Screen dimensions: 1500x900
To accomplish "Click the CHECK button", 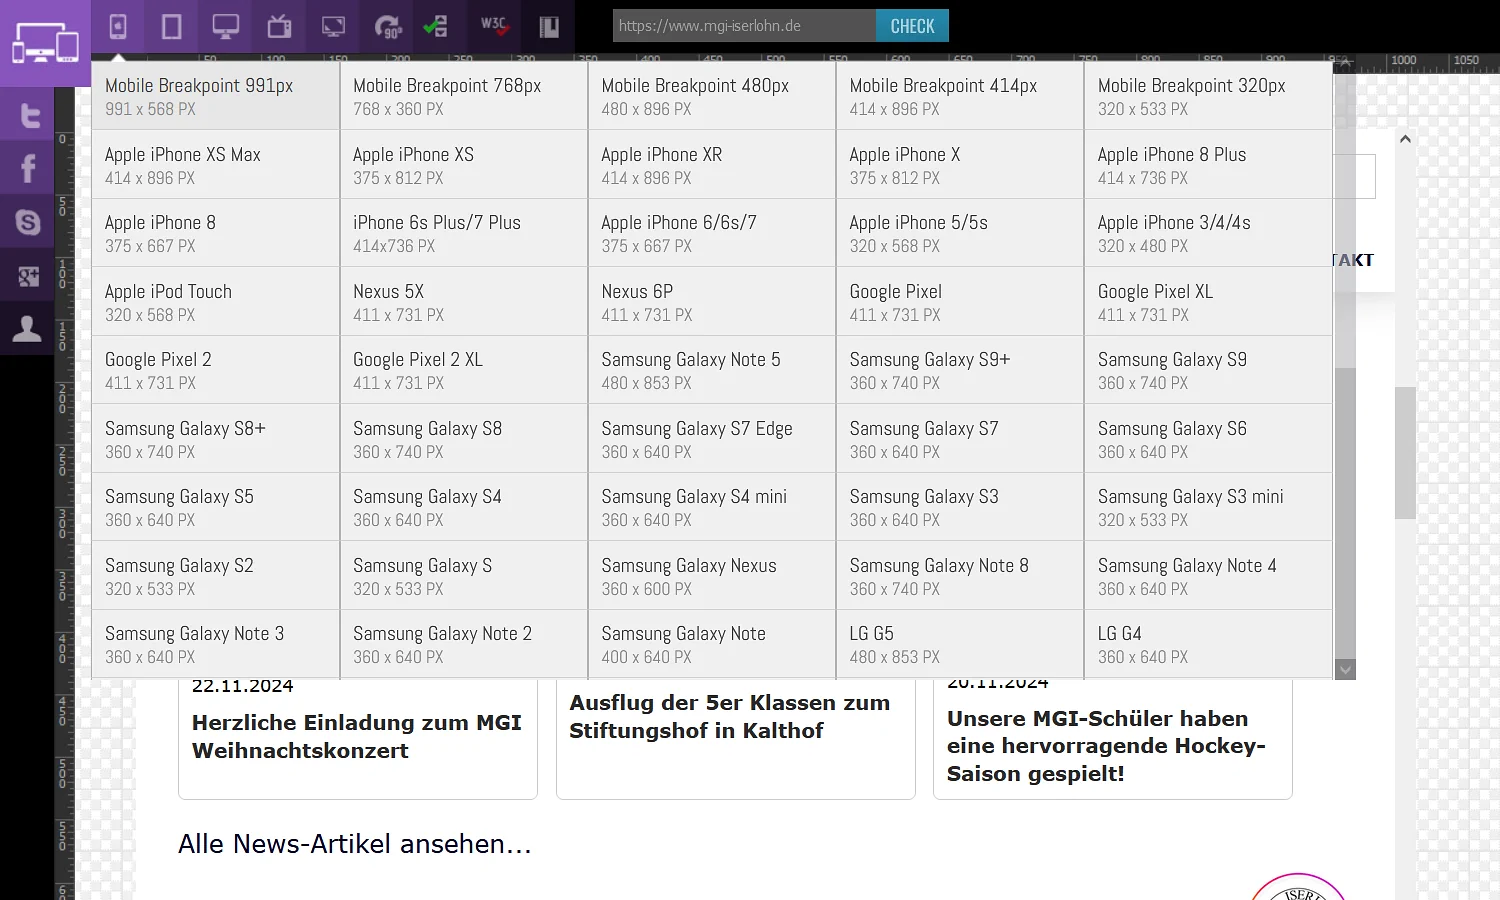I will [912, 26].
